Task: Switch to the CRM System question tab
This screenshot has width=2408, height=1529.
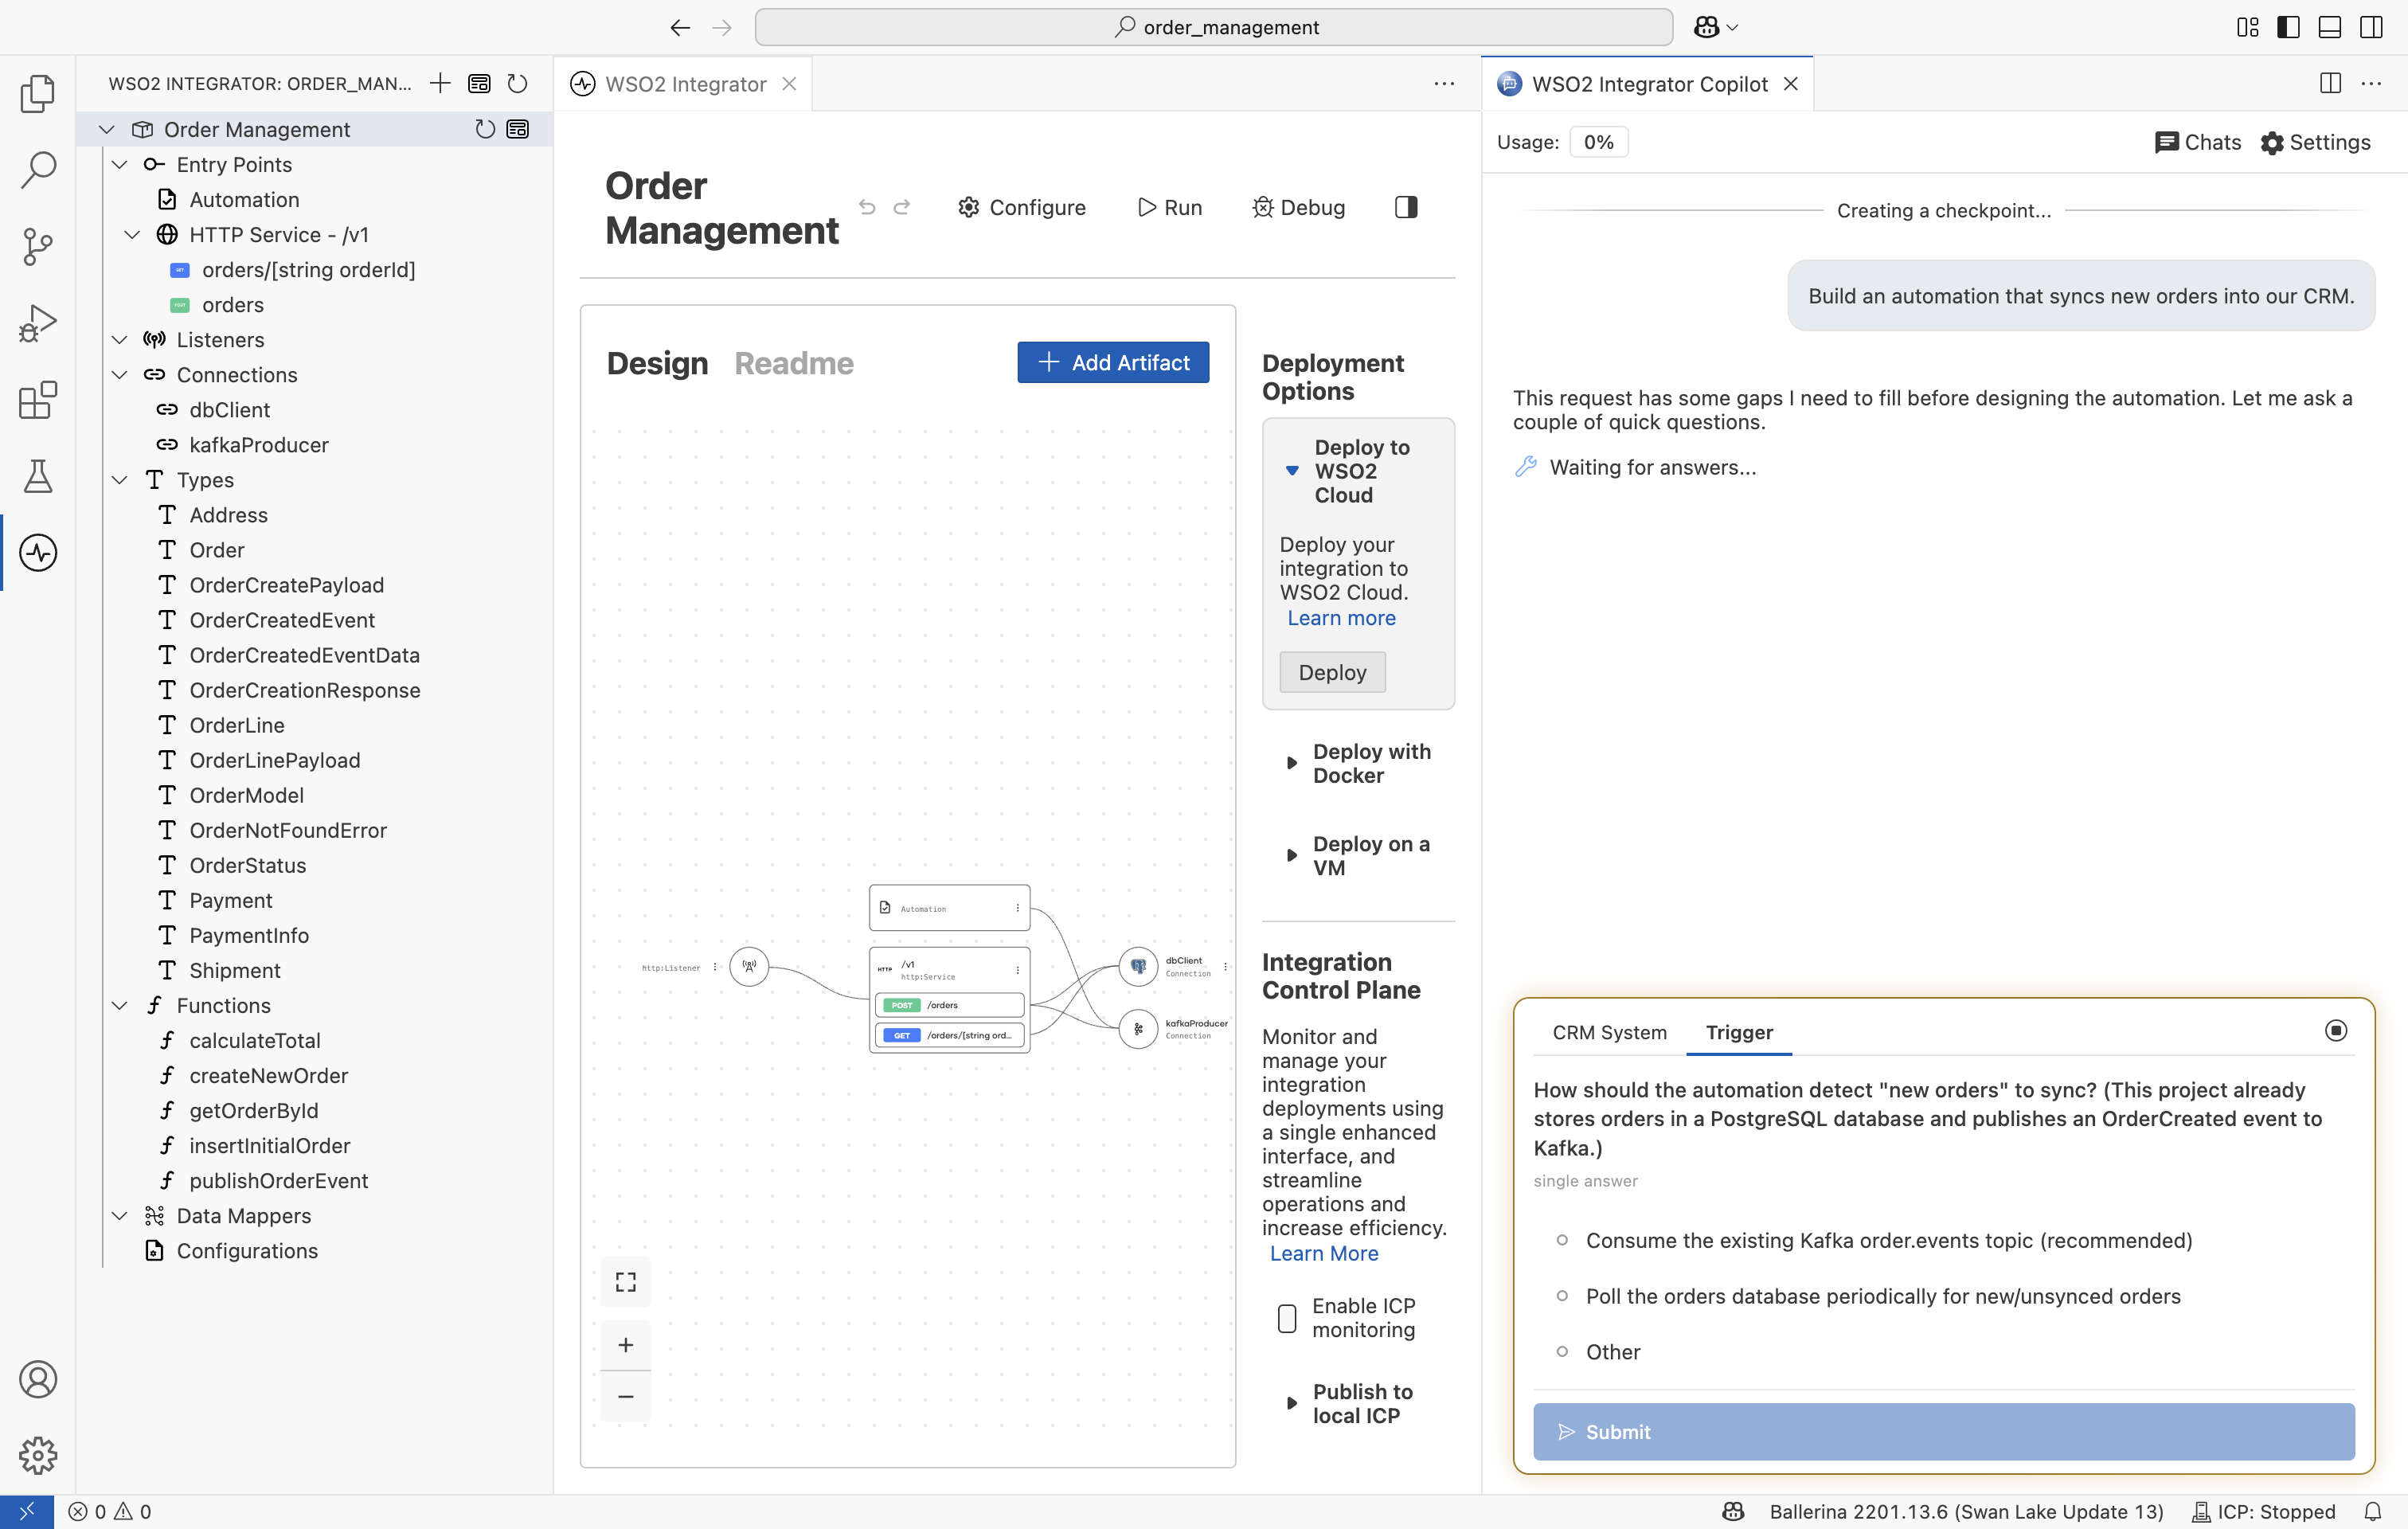Action: 1609,1032
